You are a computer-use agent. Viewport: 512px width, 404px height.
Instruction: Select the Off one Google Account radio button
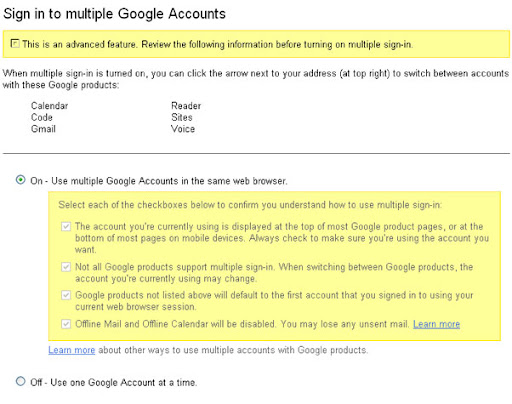(21, 381)
